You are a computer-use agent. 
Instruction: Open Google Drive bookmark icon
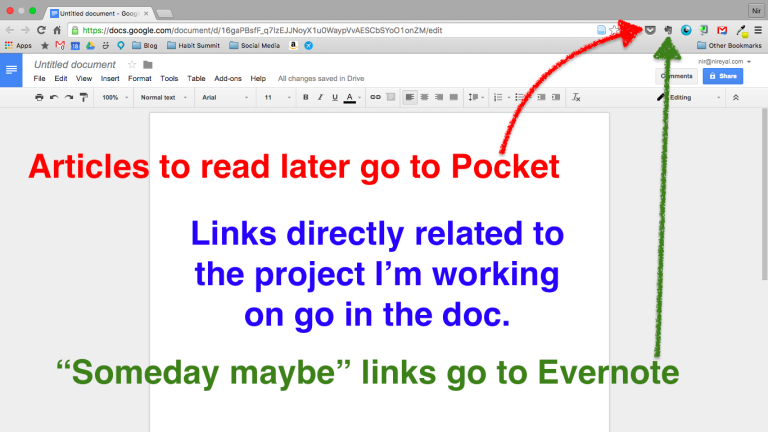[90, 46]
